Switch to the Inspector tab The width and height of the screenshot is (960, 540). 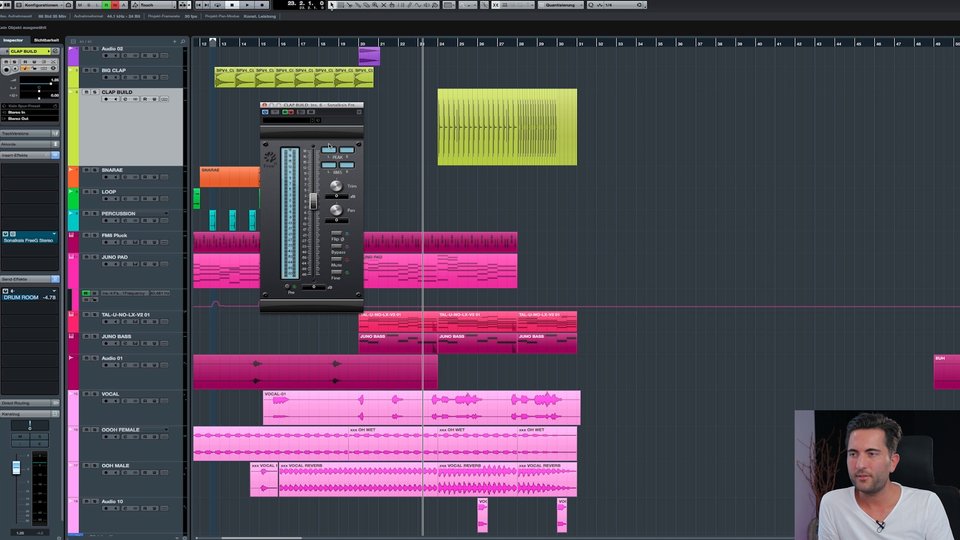[13, 40]
